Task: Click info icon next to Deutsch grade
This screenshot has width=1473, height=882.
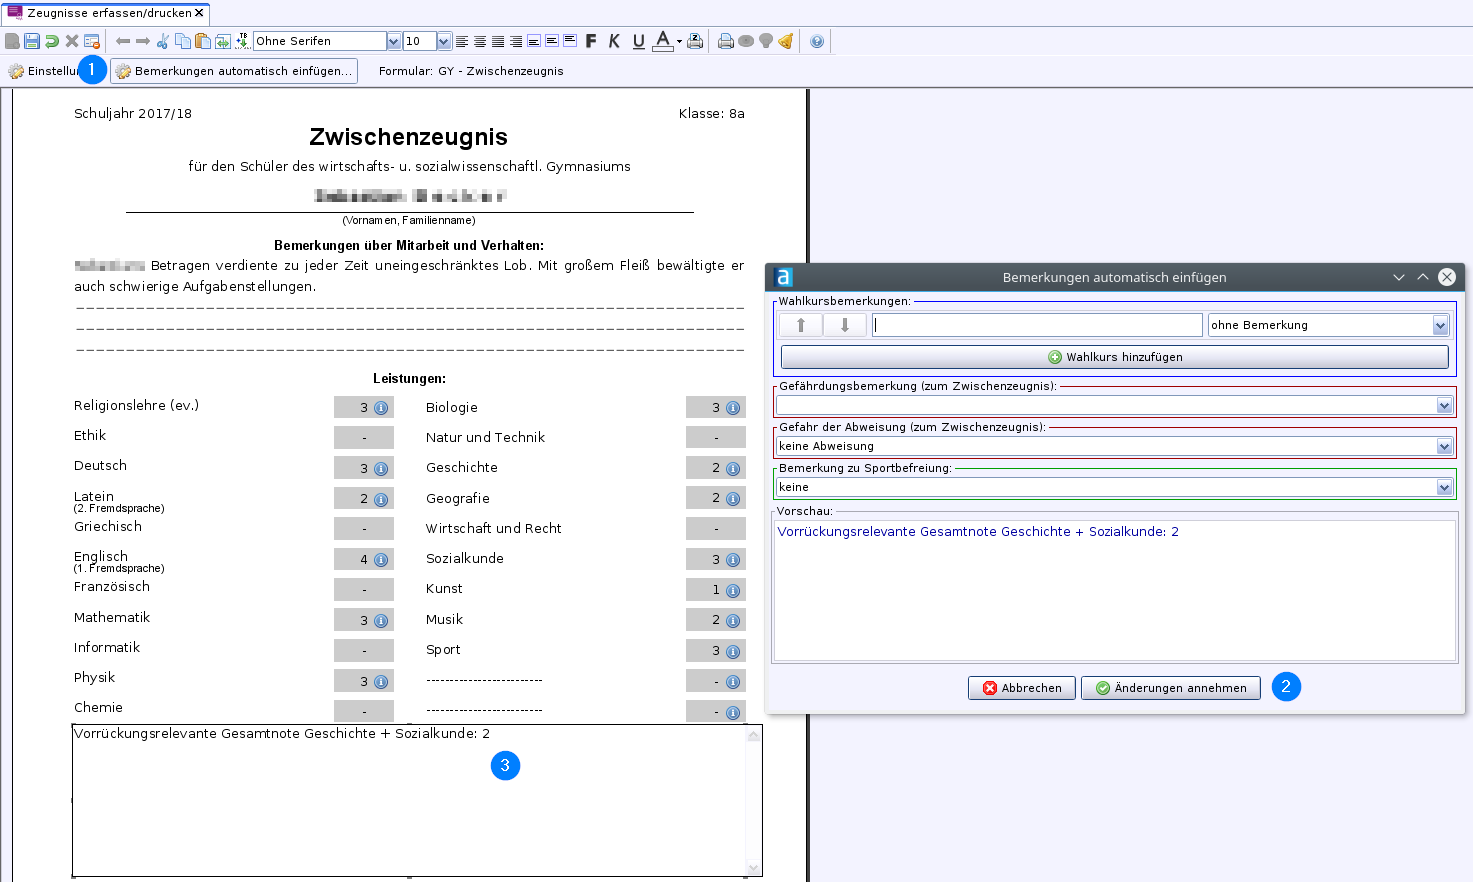Action: (x=381, y=469)
